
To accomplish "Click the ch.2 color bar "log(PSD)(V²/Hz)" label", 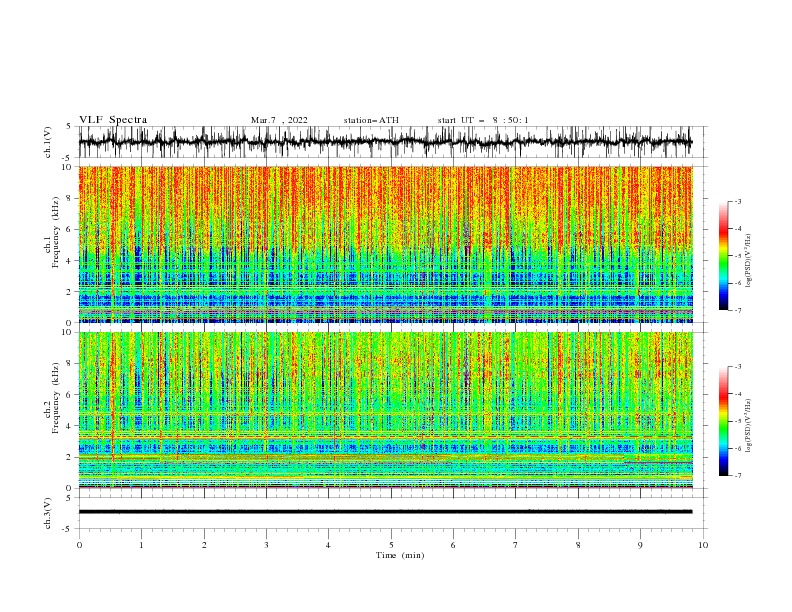I will pyautogui.click(x=749, y=426).
